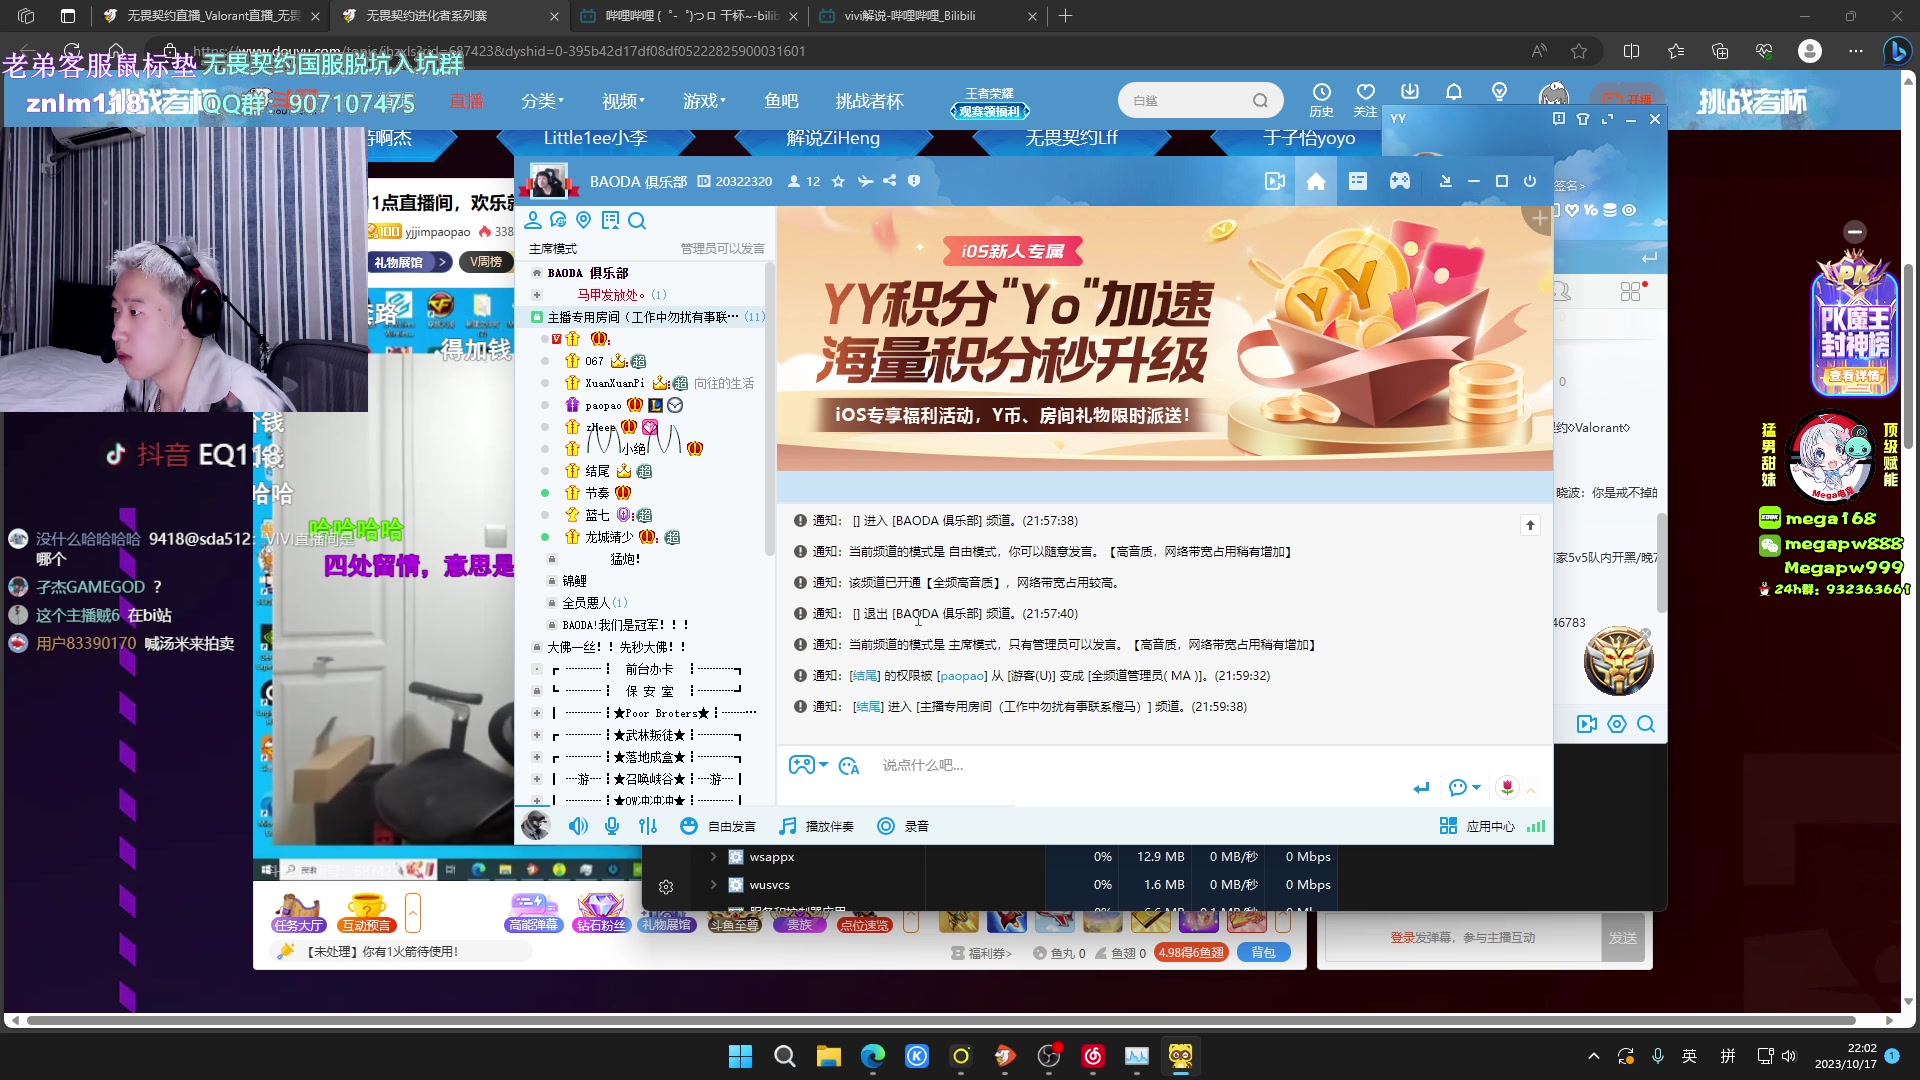The width and height of the screenshot is (1920, 1080).
Task: Start 录音 recording
Action: [x=903, y=826]
